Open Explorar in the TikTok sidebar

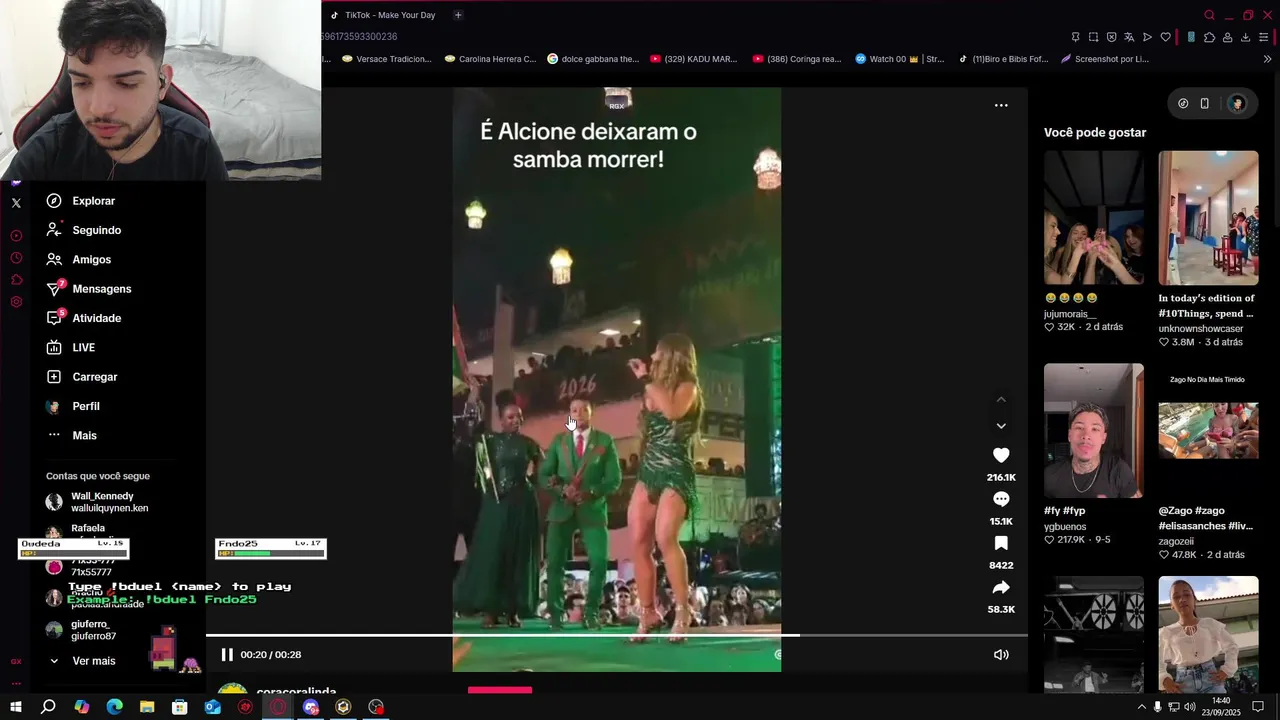[80, 201]
